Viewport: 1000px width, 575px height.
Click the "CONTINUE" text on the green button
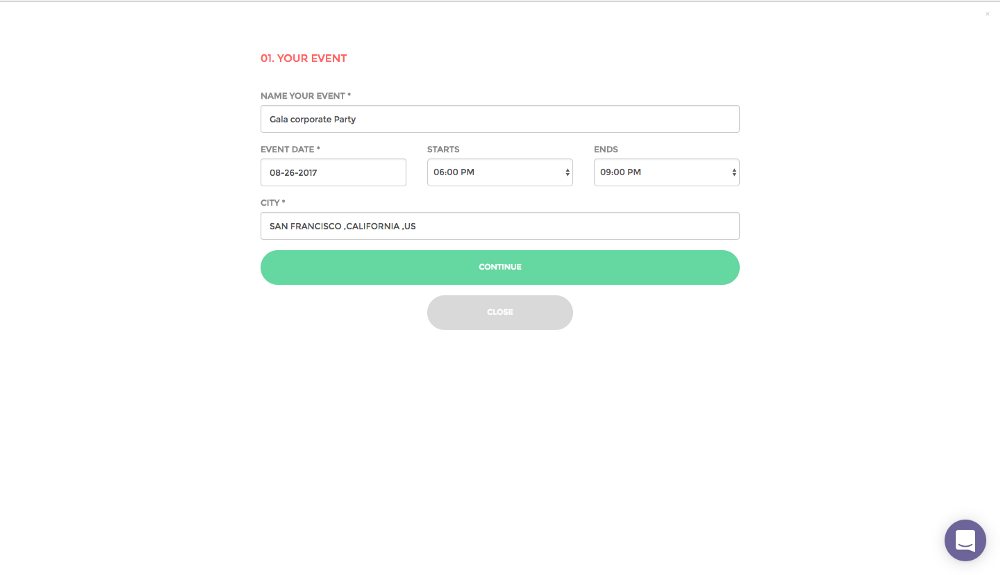point(500,267)
